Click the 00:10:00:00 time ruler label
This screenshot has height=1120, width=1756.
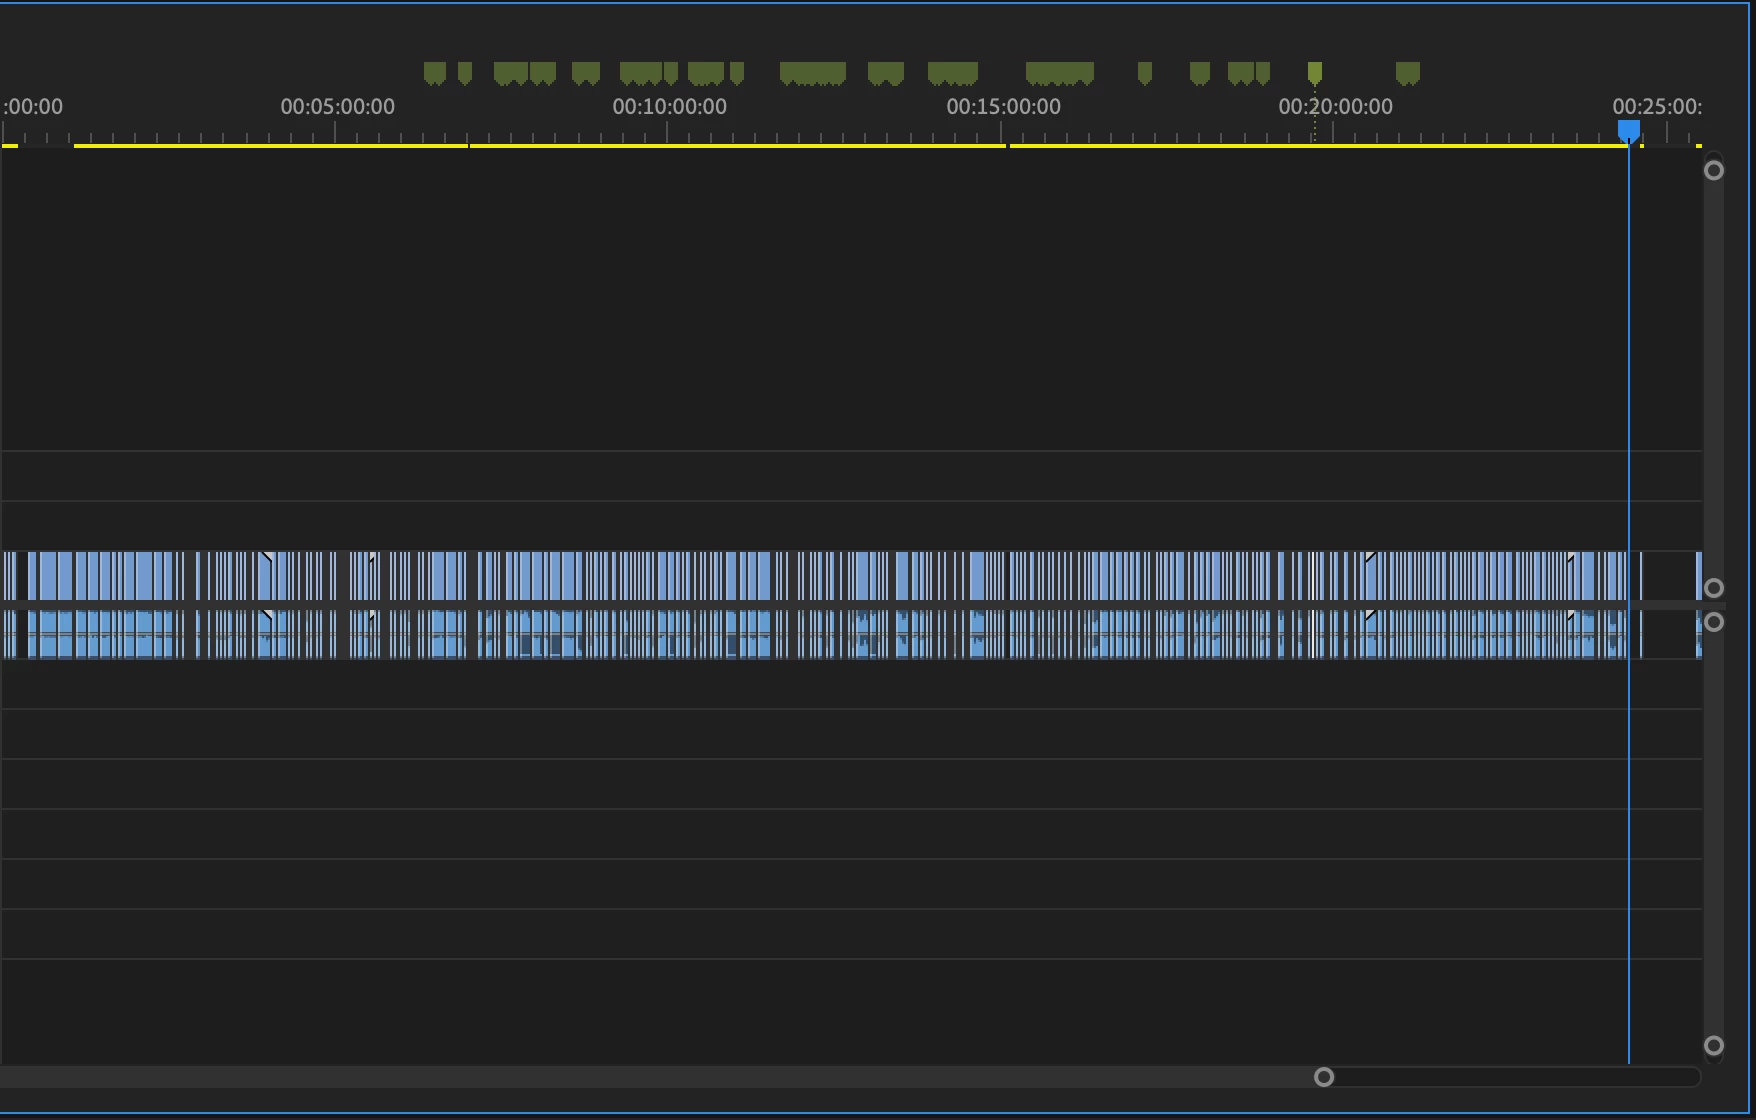669,106
